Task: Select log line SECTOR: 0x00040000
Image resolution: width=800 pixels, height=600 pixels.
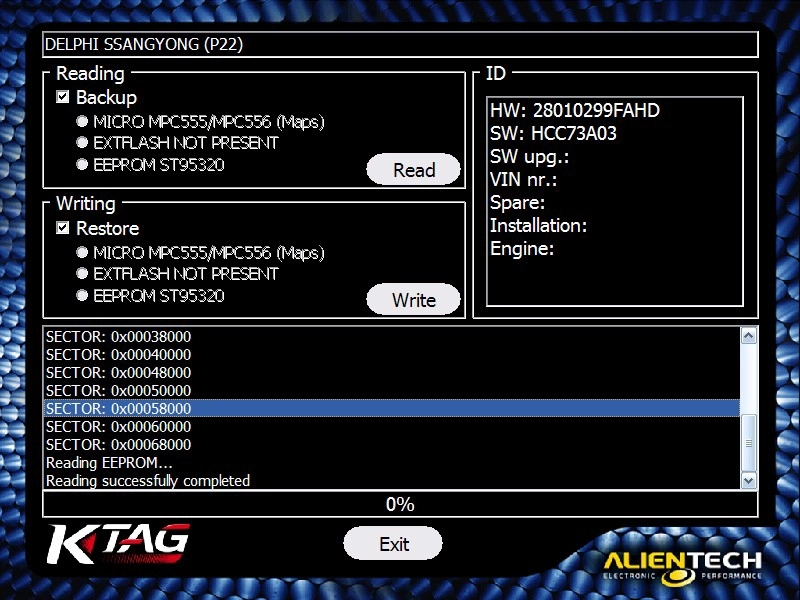Action: (392, 355)
